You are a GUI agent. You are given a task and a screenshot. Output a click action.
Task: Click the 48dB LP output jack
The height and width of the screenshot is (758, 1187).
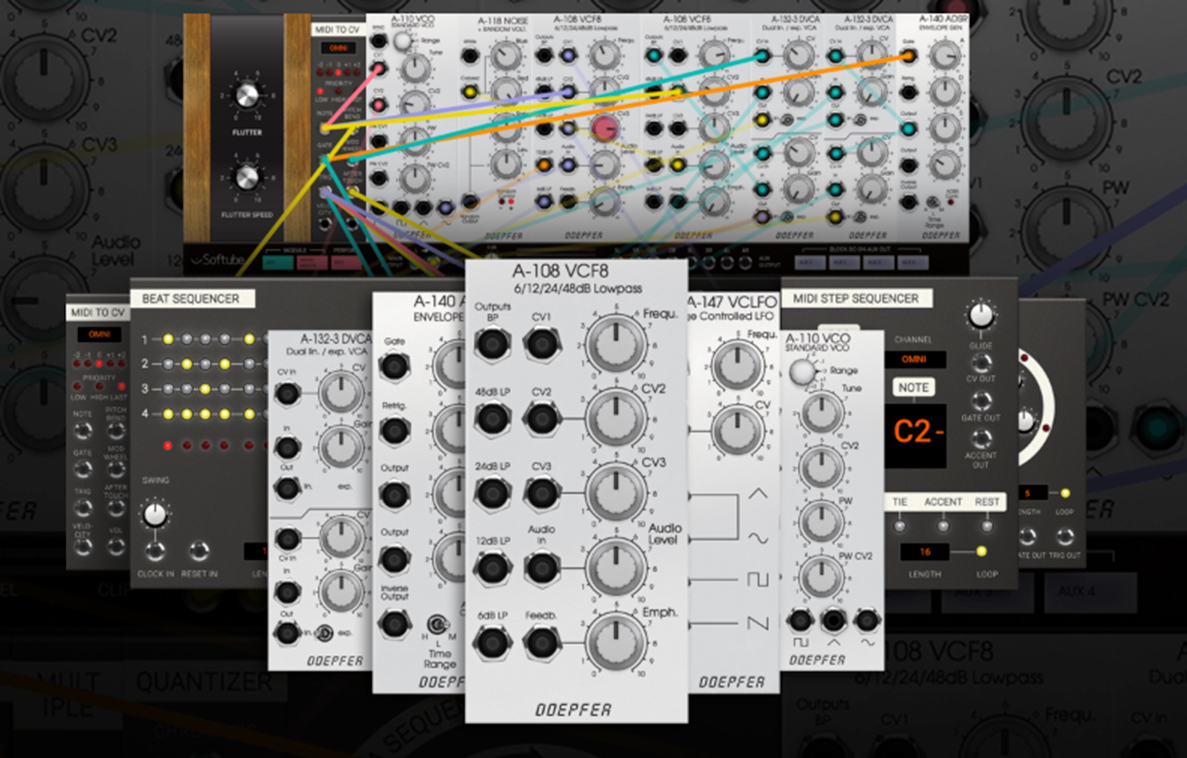pyautogui.click(x=492, y=418)
